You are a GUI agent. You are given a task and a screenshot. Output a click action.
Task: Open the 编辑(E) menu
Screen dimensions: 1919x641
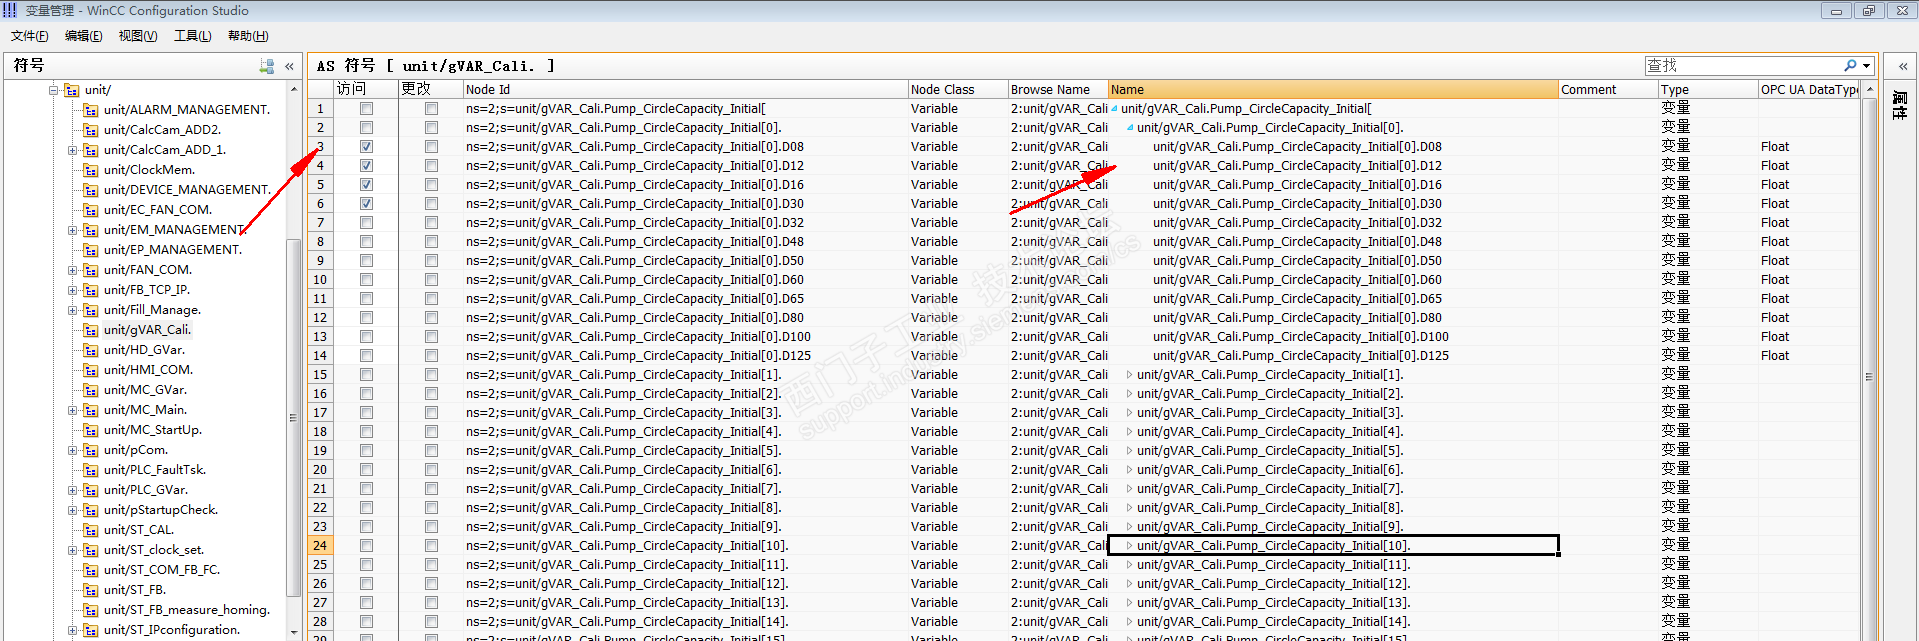tap(84, 36)
